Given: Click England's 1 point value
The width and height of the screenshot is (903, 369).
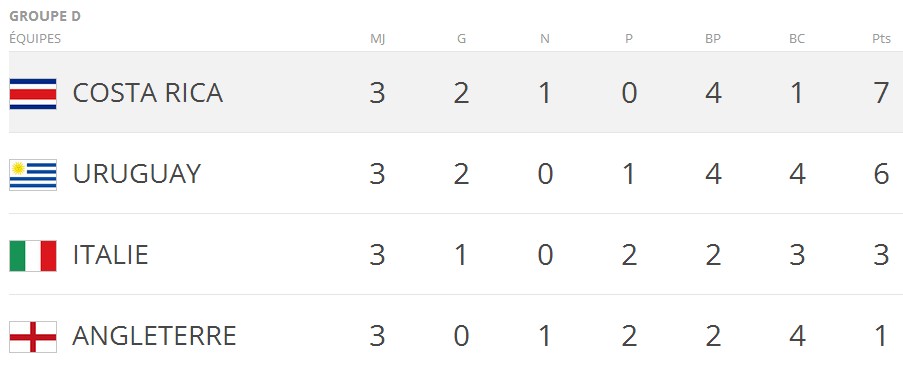Looking at the screenshot, I should [x=881, y=336].
